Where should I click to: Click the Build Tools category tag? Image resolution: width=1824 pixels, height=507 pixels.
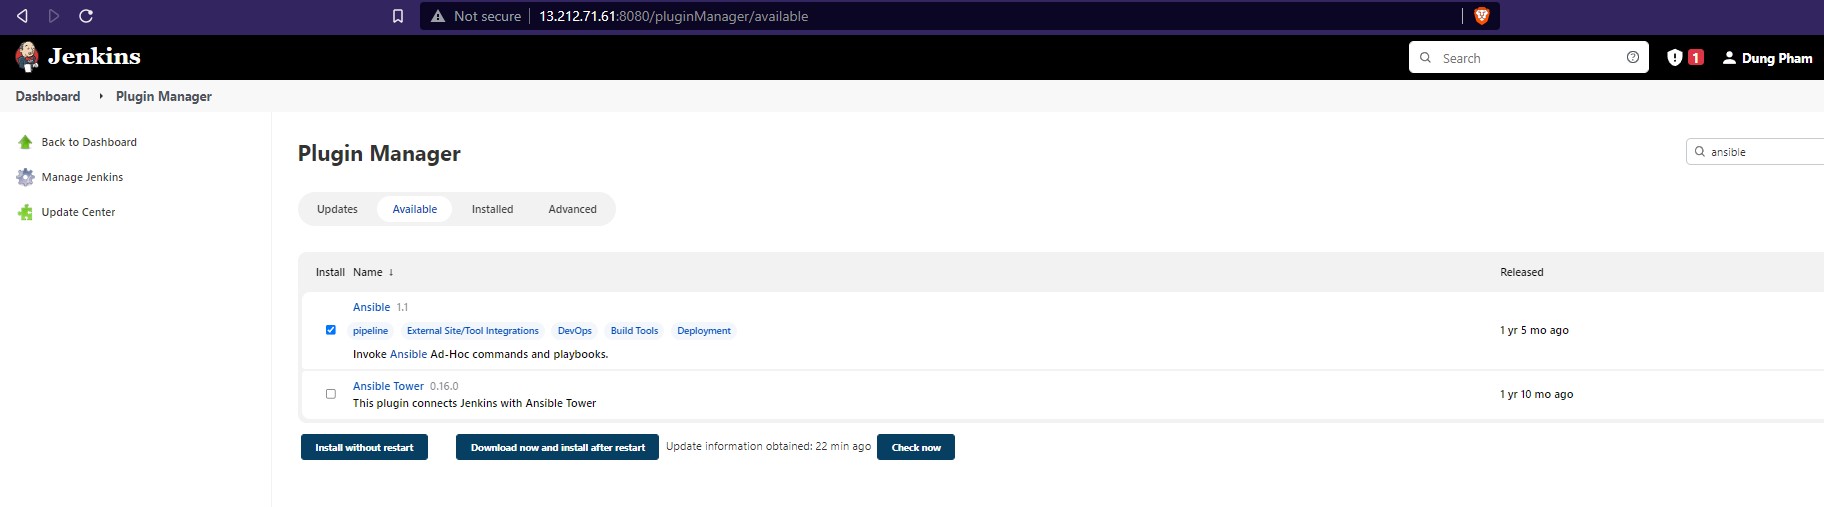click(634, 331)
